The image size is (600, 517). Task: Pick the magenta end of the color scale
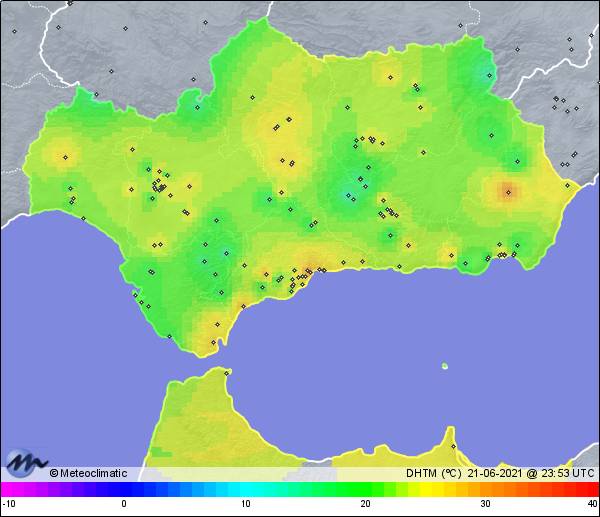pyautogui.click(x=8, y=489)
